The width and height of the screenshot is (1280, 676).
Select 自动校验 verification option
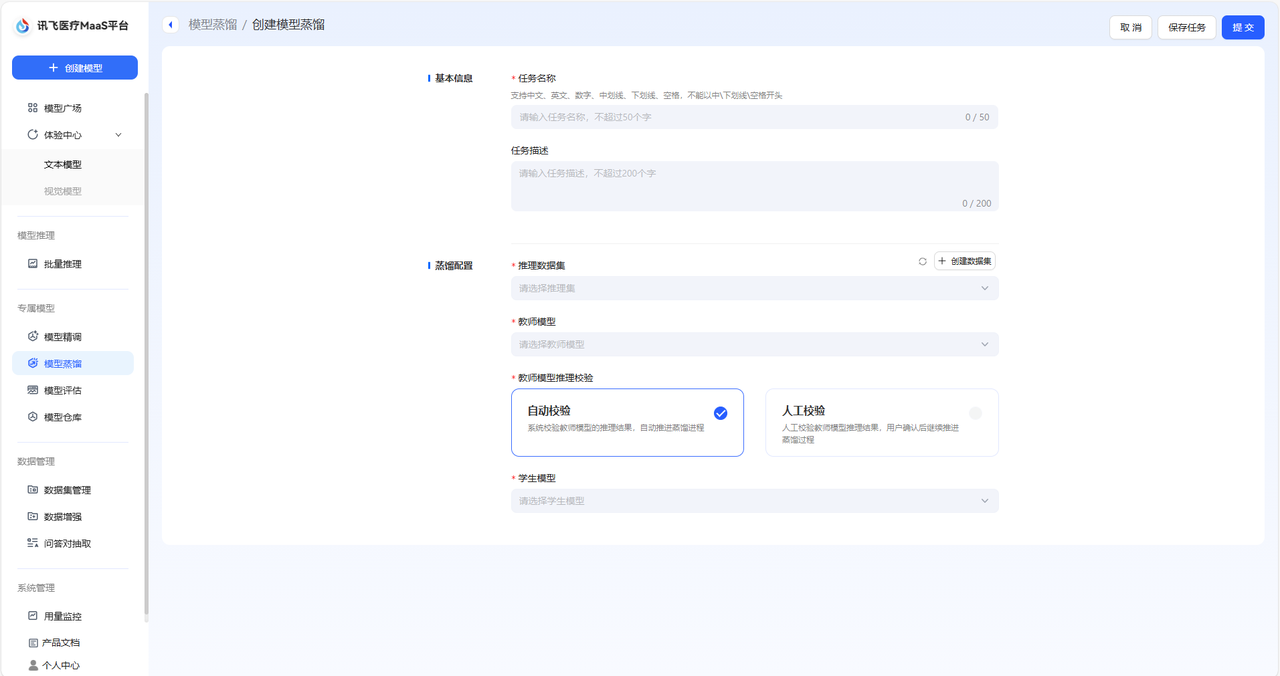coord(627,422)
